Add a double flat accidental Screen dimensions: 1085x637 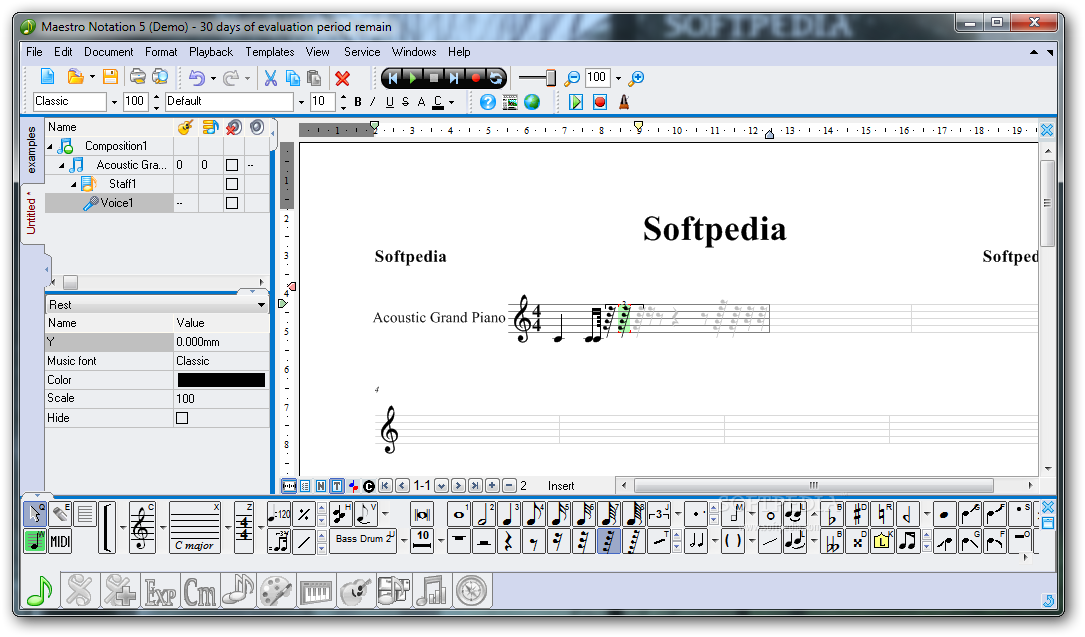click(x=832, y=541)
